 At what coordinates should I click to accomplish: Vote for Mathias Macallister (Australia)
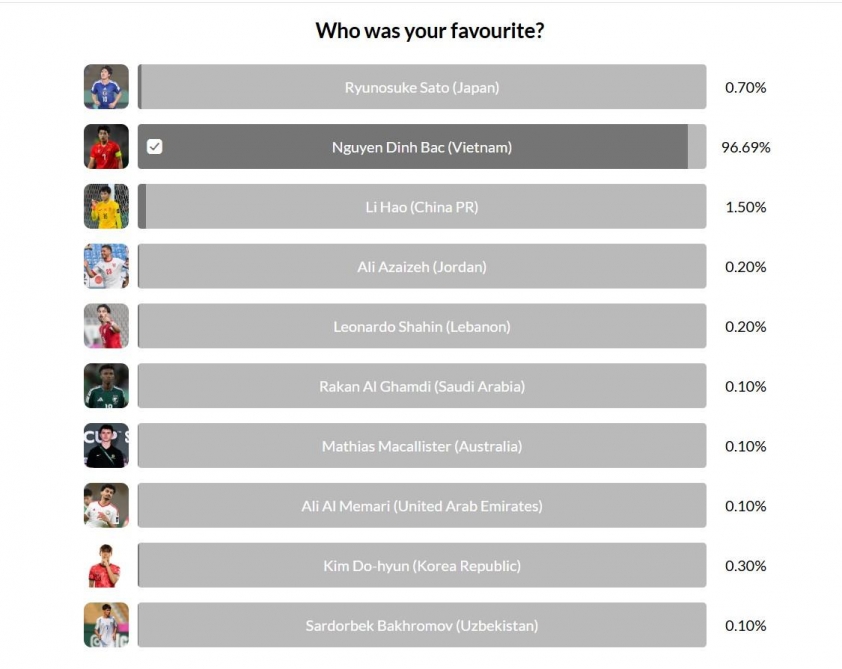(x=421, y=446)
